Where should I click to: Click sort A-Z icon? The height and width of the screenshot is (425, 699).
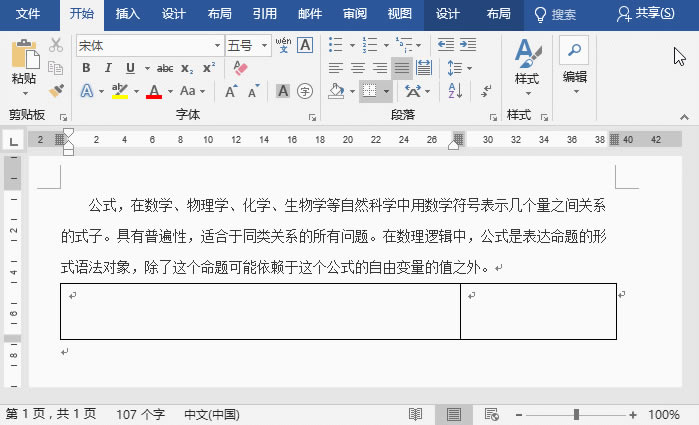coord(455,91)
